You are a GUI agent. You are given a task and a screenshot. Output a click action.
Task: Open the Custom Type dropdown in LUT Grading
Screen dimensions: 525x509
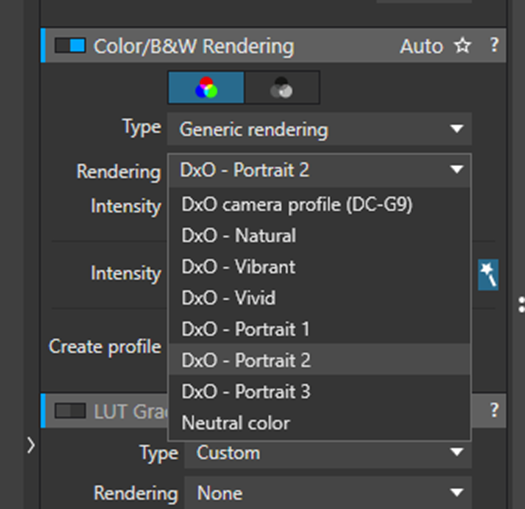click(x=328, y=452)
